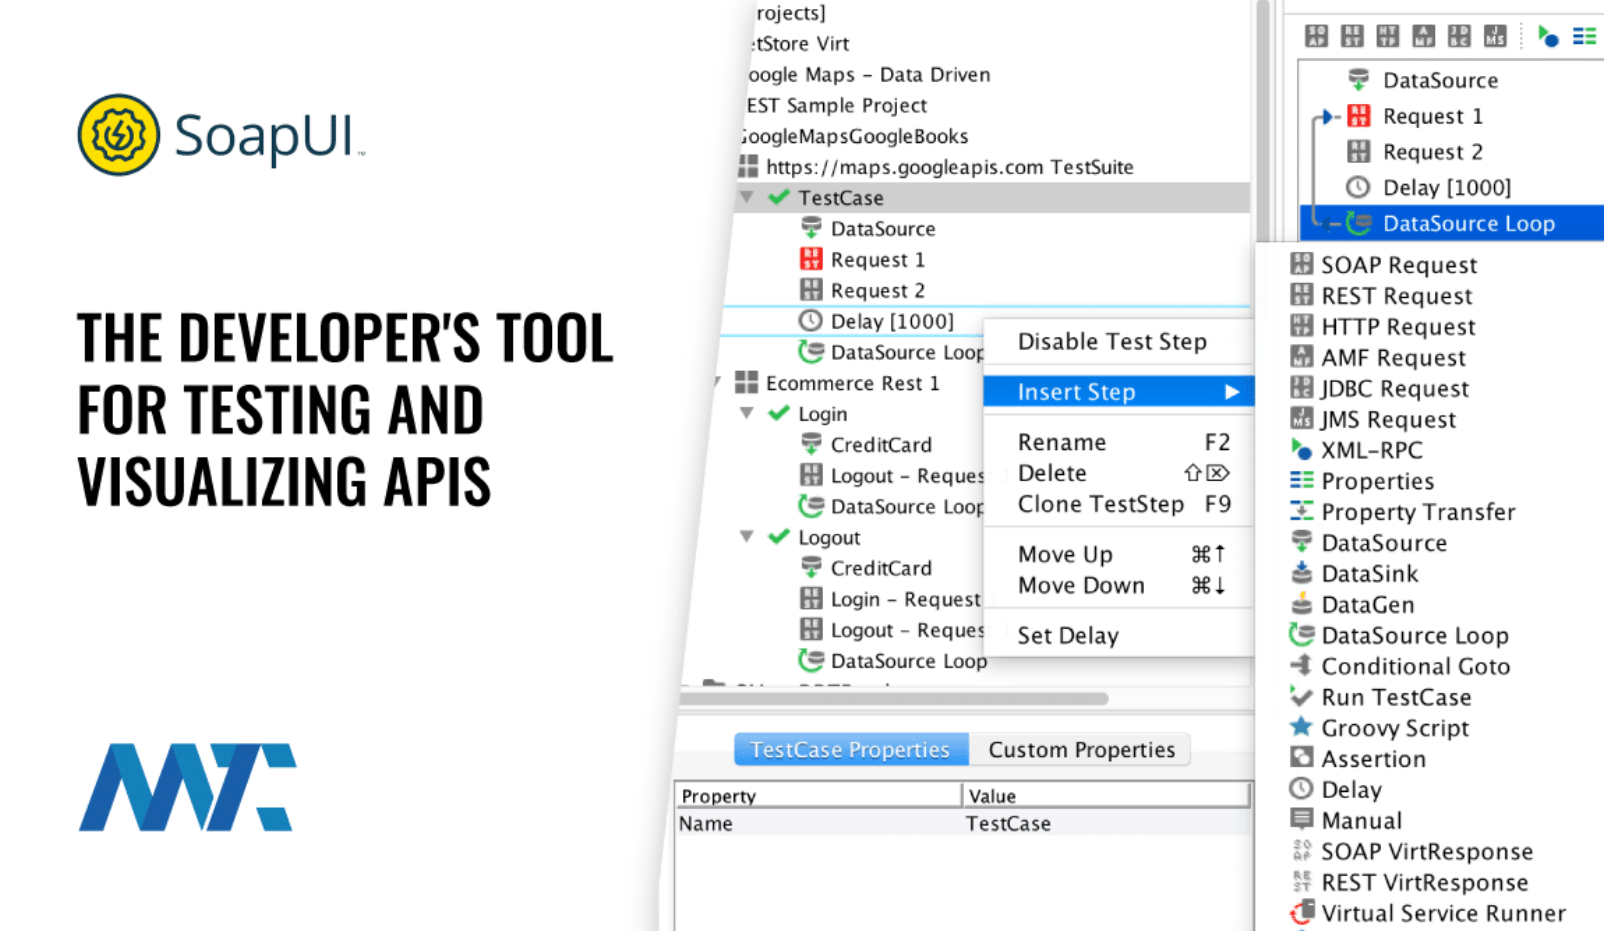Click the Value column header

[1106, 796]
